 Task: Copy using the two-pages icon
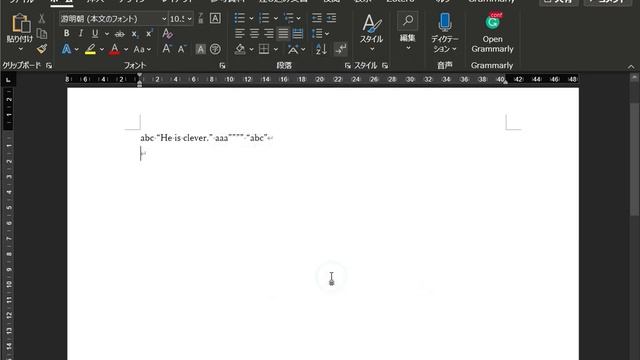point(42,33)
